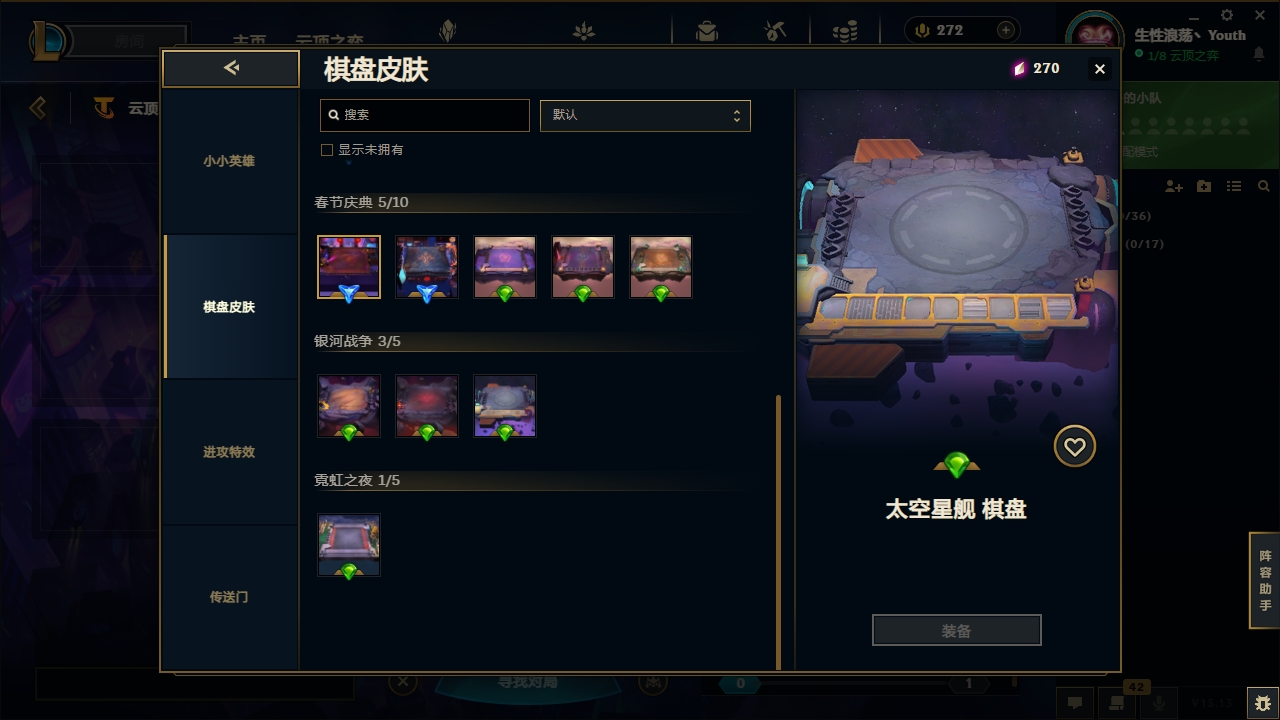The width and height of the screenshot is (1280, 720).
Task: Open the 阵容助手 side panel
Action: [x=1265, y=580]
